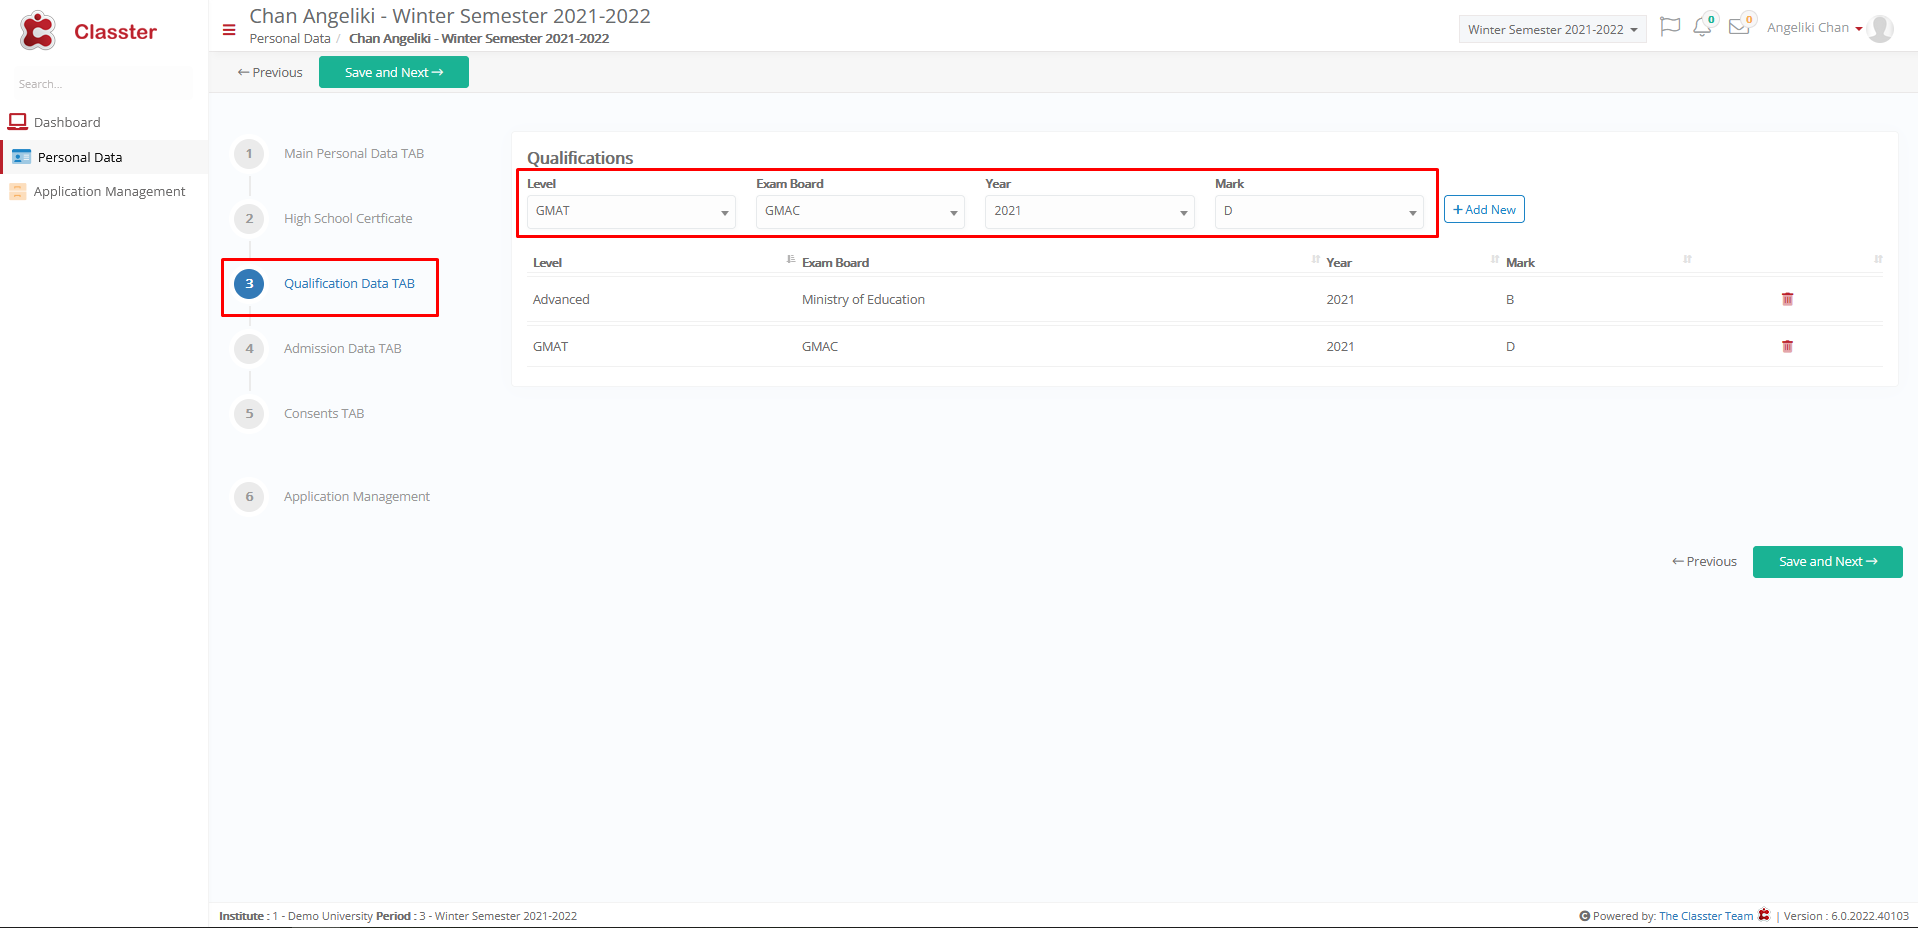1918x928 pixels.
Task: Open the messages envelope icon
Action: (1739, 27)
